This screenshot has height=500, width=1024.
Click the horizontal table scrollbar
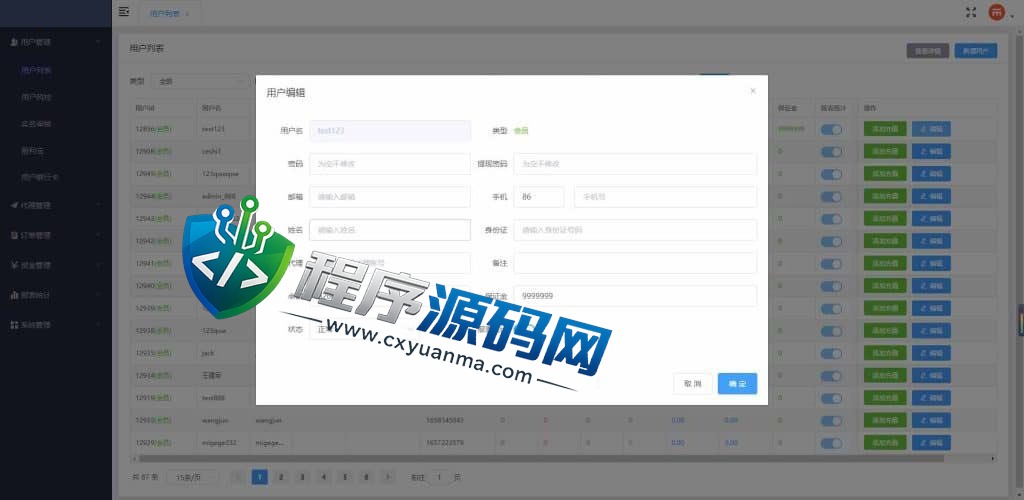click(543, 458)
